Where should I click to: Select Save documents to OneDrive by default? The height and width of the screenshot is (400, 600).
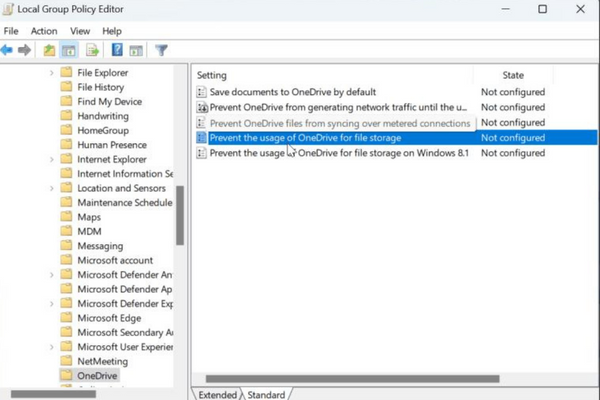click(293, 92)
